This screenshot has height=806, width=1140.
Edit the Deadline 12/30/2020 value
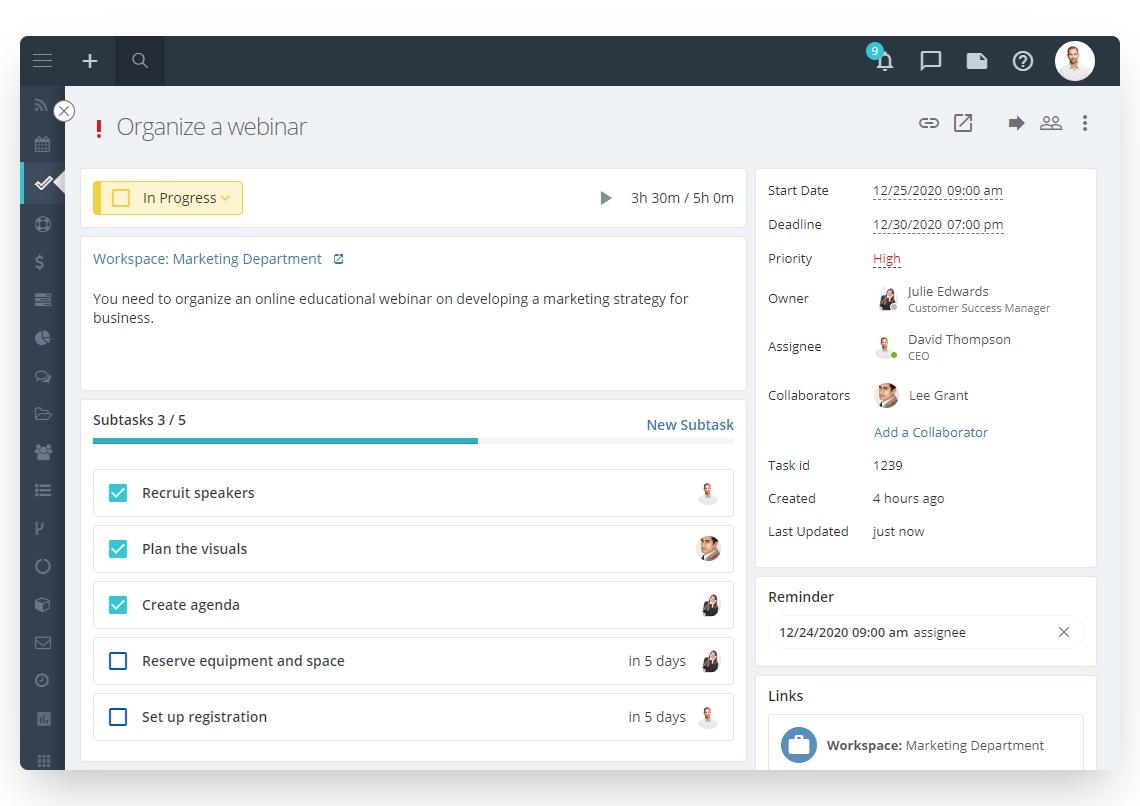938,225
